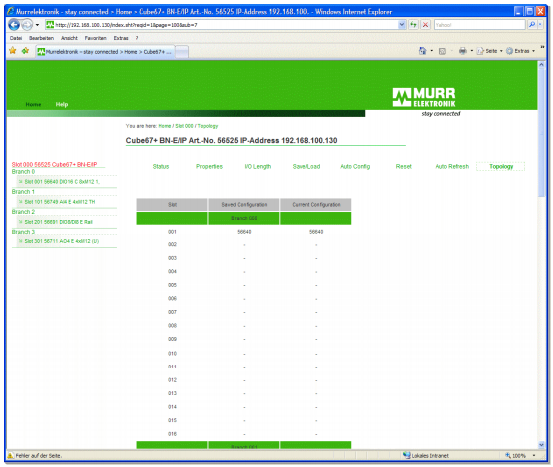Click the Print toolbar icon
Screen dimensions: 553x467
pos(462,51)
